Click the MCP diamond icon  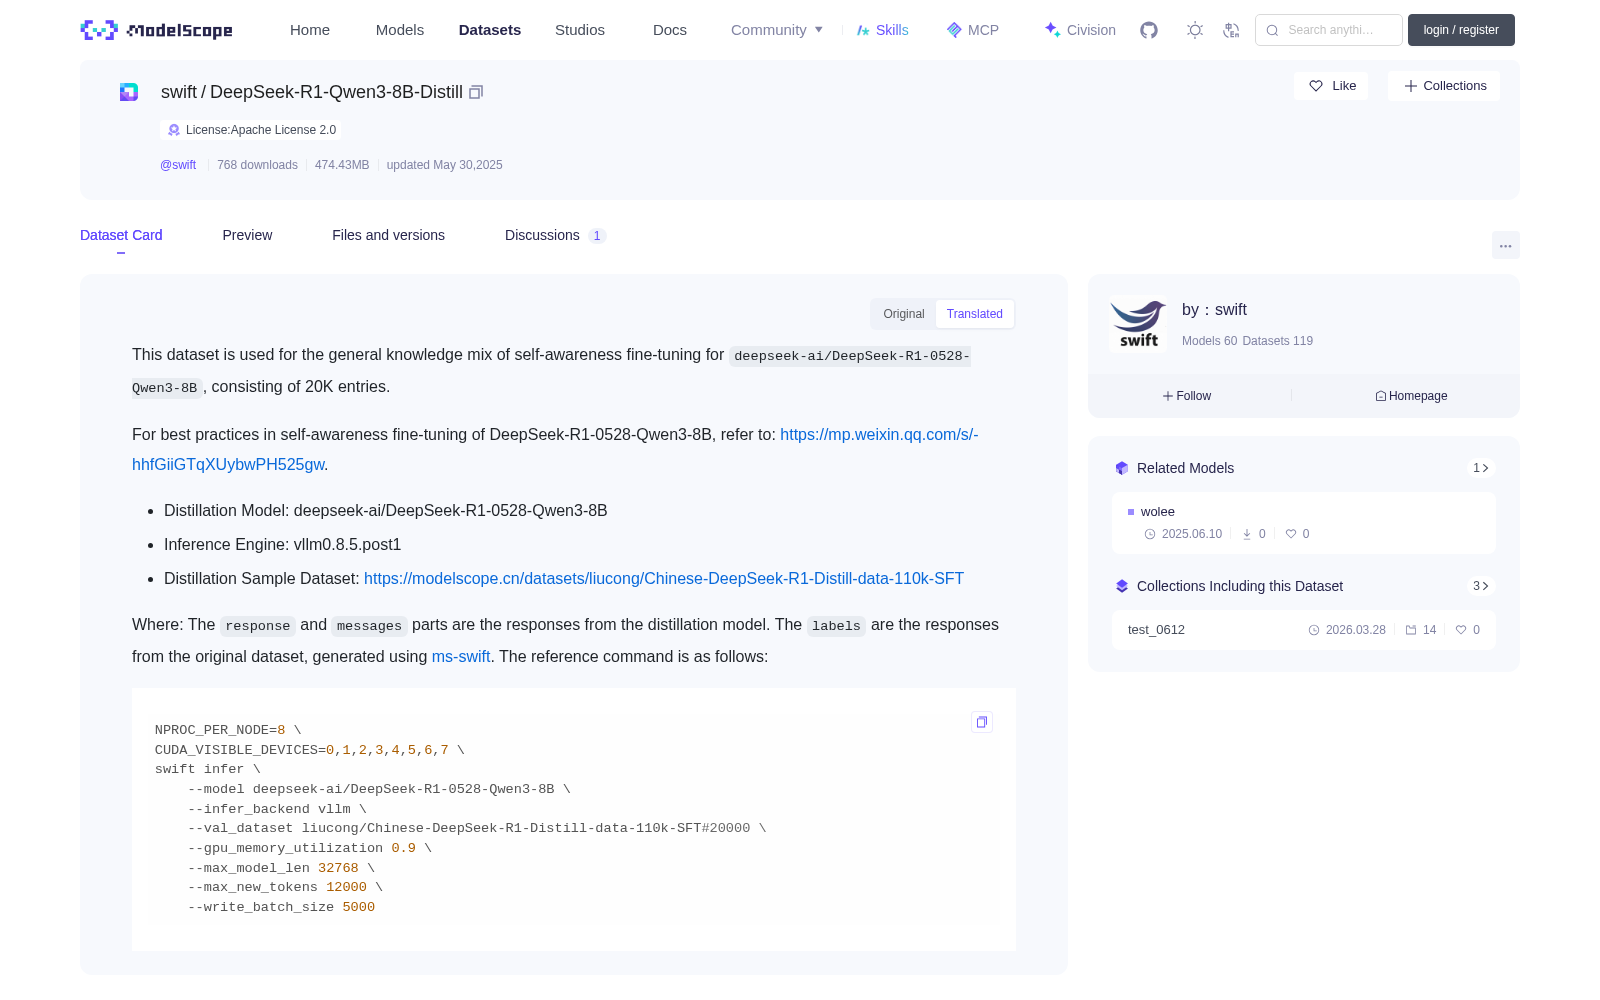coord(954,30)
